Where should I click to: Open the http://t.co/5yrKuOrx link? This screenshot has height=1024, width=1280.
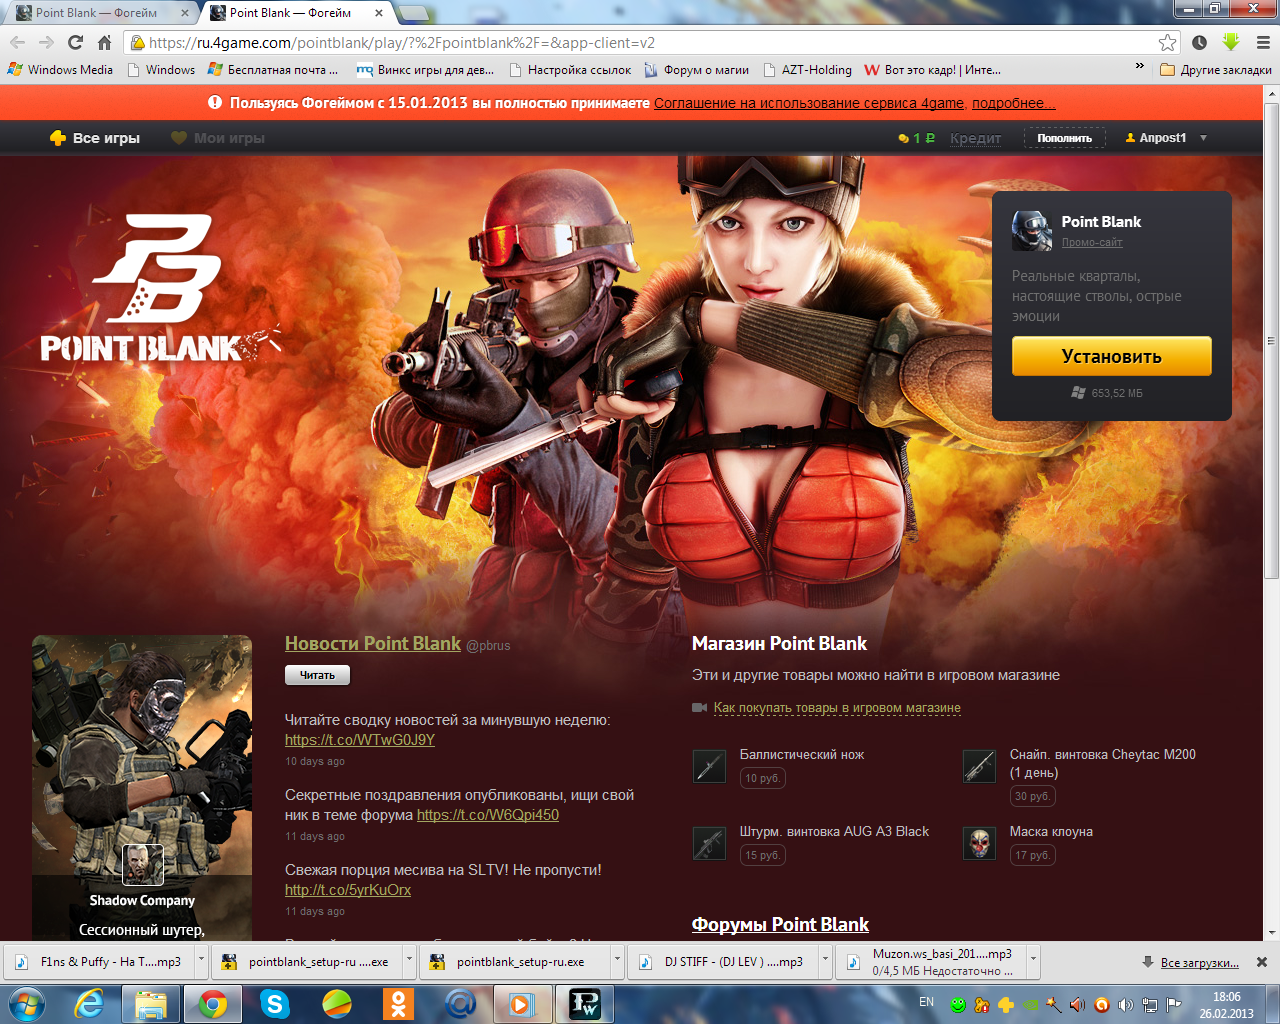pos(347,890)
